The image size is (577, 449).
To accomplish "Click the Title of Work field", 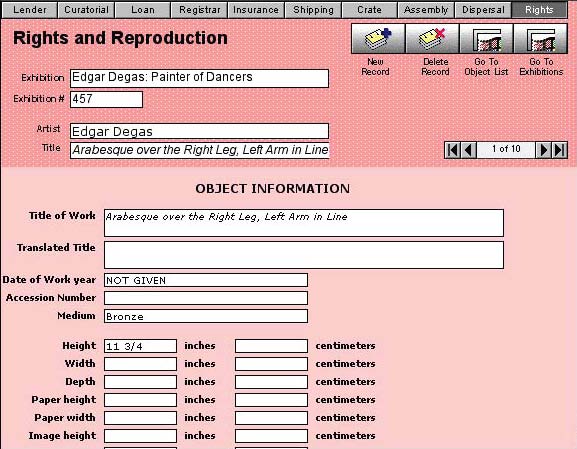I will pos(304,223).
